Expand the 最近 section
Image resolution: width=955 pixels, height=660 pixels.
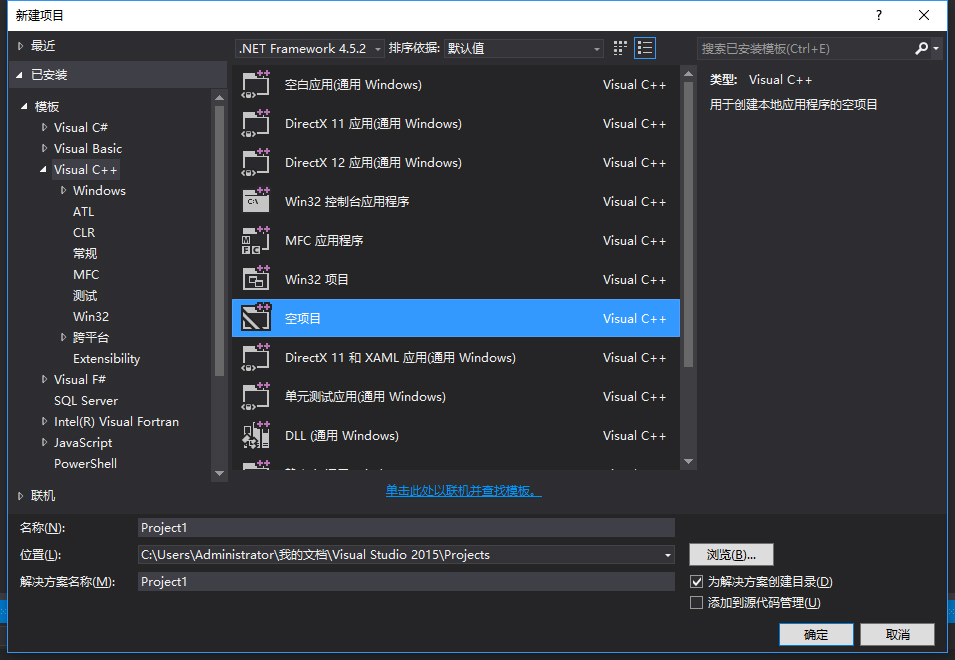[x=20, y=46]
